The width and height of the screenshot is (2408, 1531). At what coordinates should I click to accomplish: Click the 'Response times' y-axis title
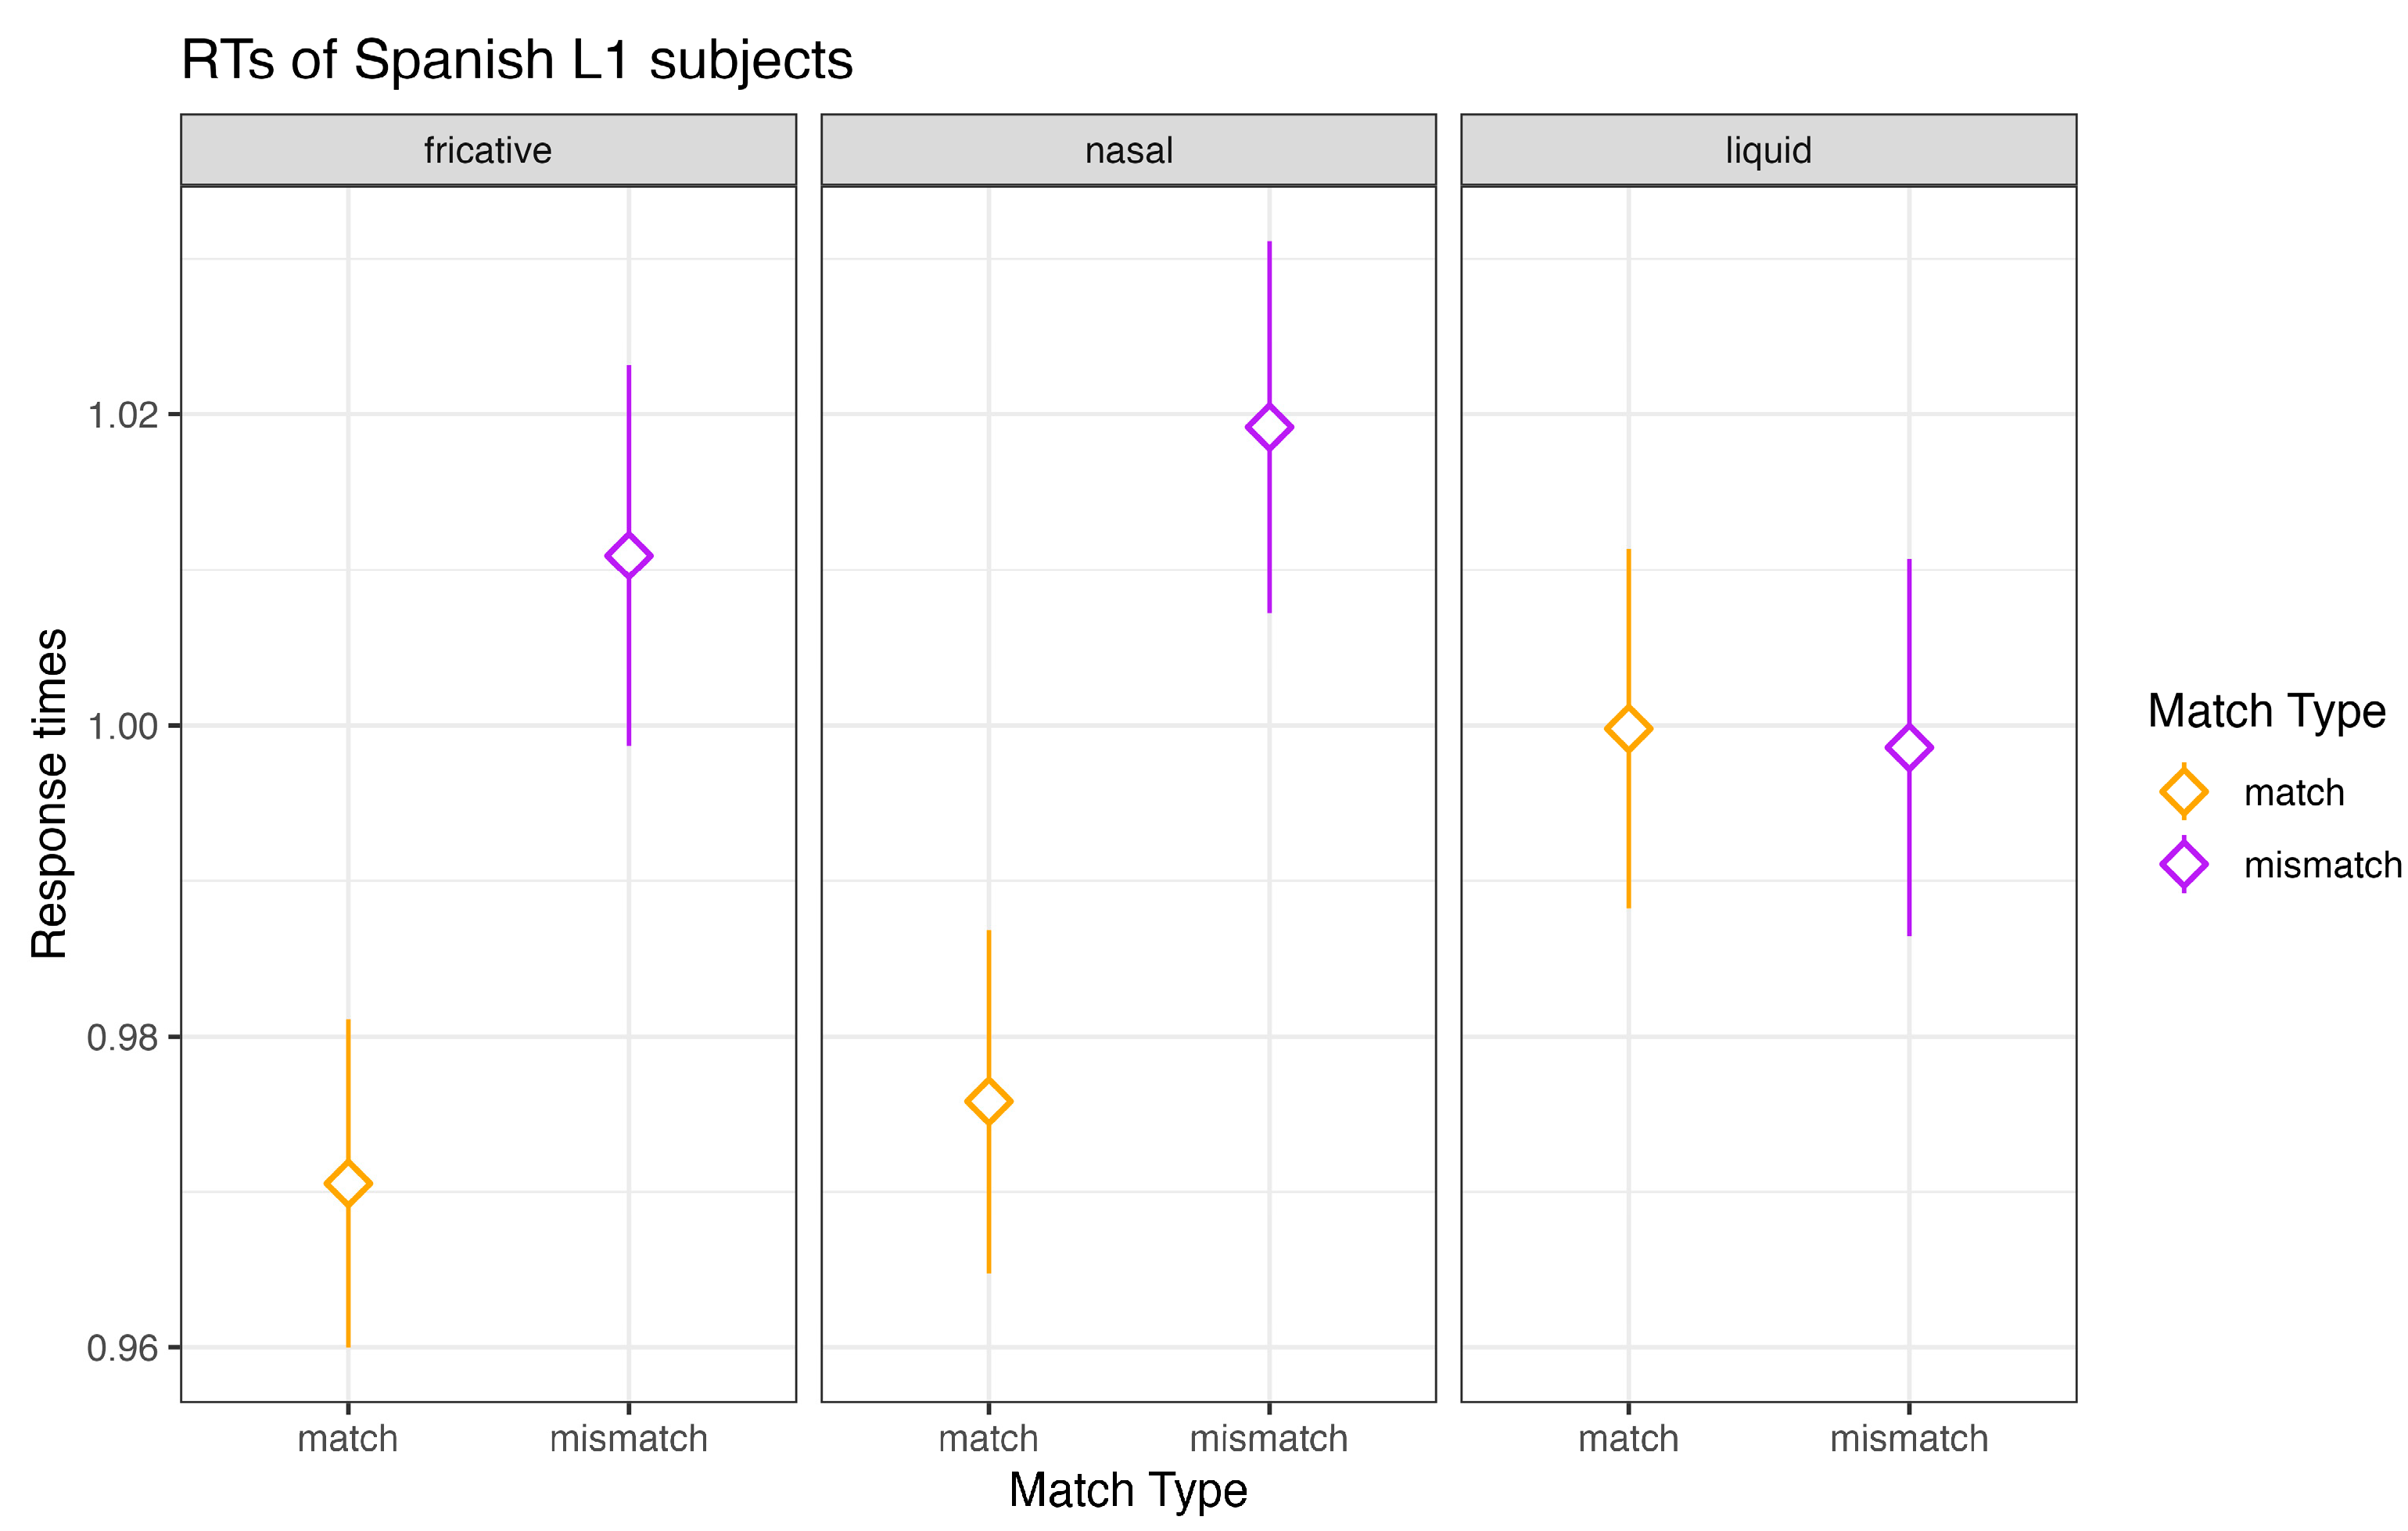pos(49,793)
